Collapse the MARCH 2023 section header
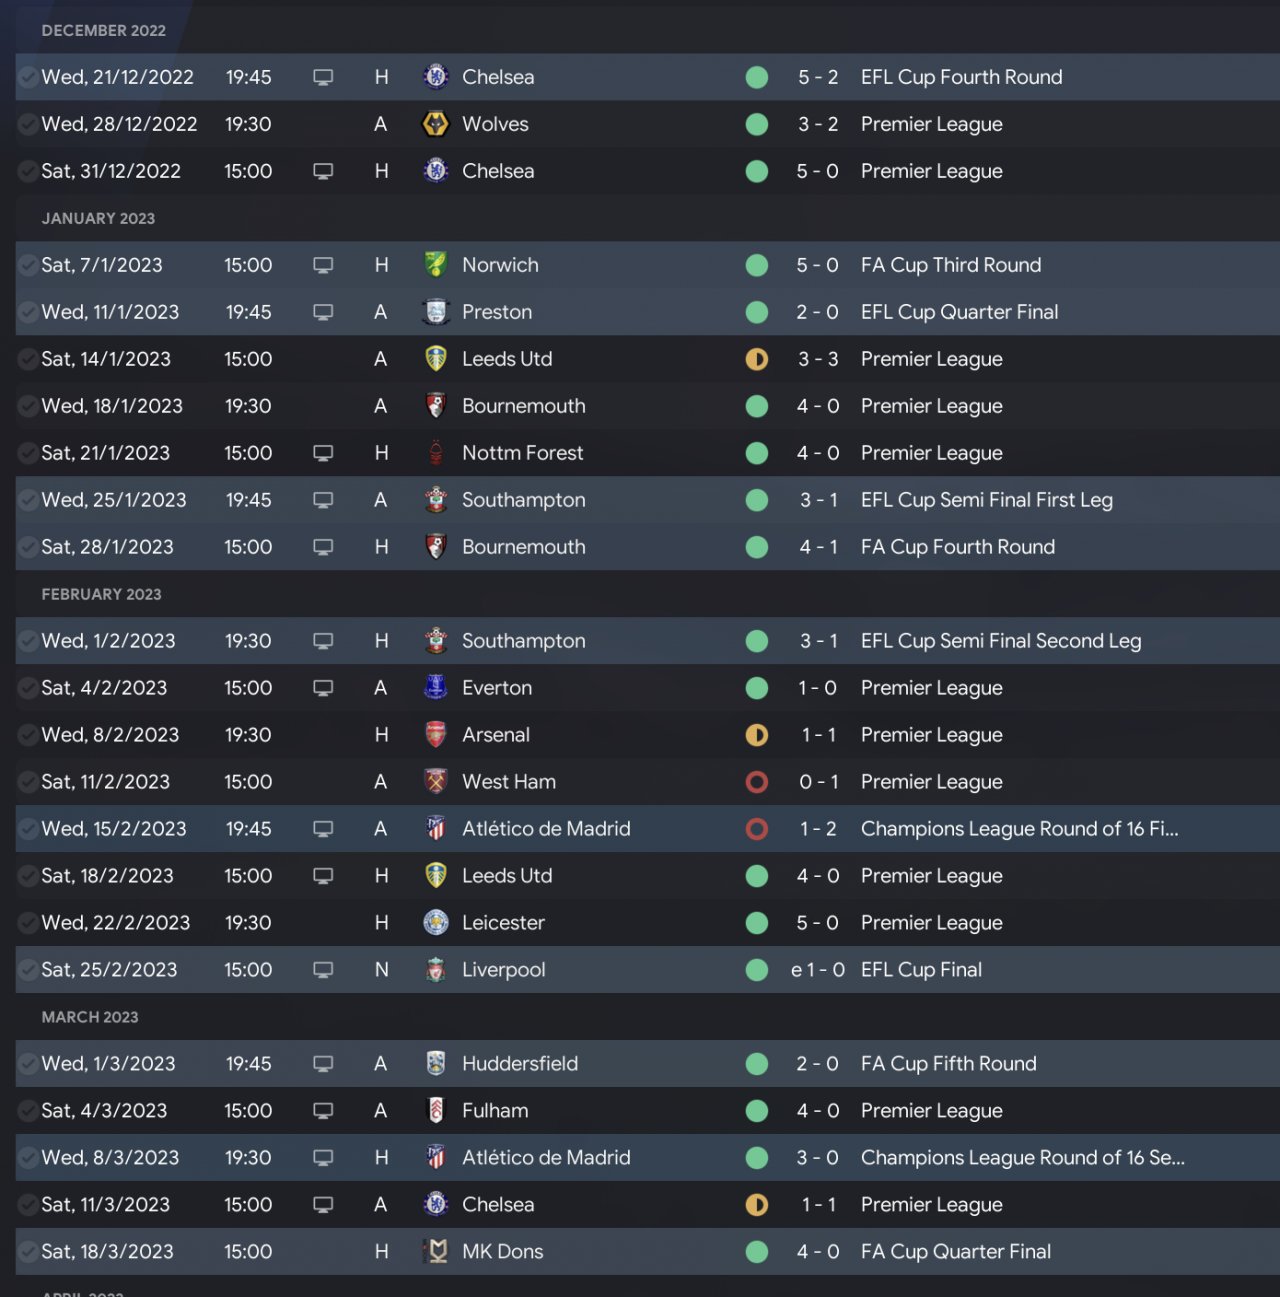The width and height of the screenshot is (1280, 1297). pyautogui.click(x=90, y=1017)
